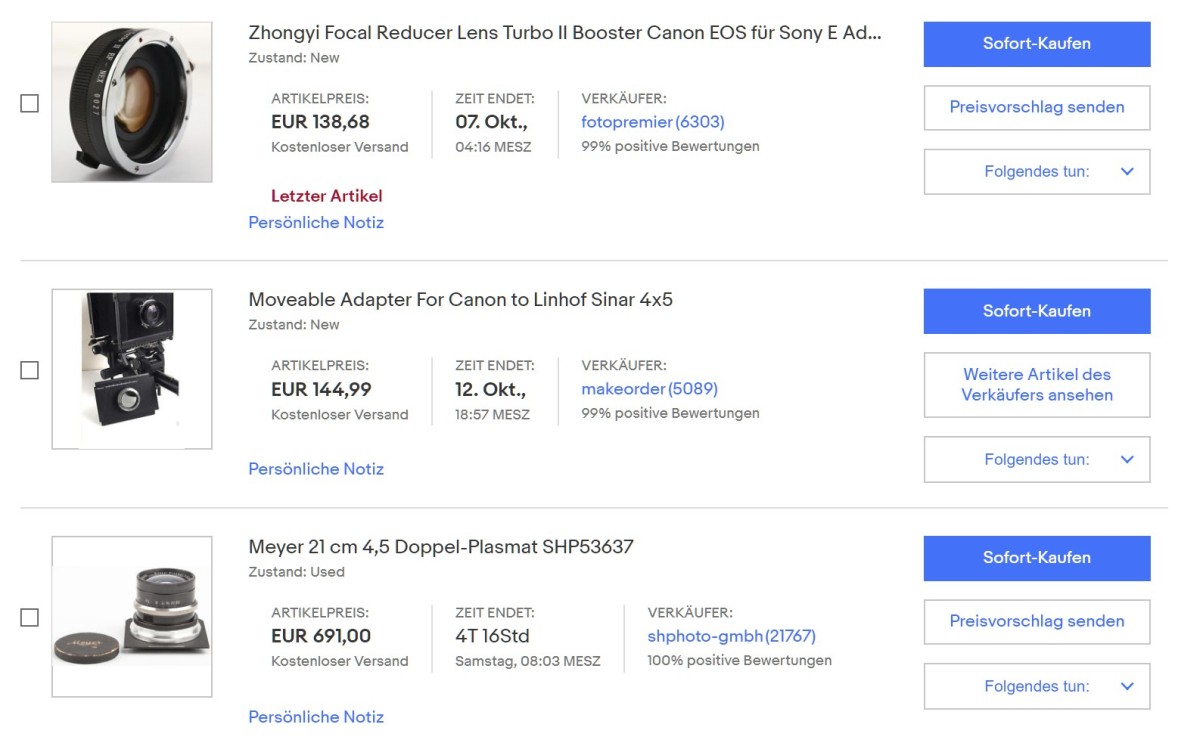The image size is (1200, 740).
Task: Open the Moveable Adapter camera thumbnail
Action: point(132,369)
